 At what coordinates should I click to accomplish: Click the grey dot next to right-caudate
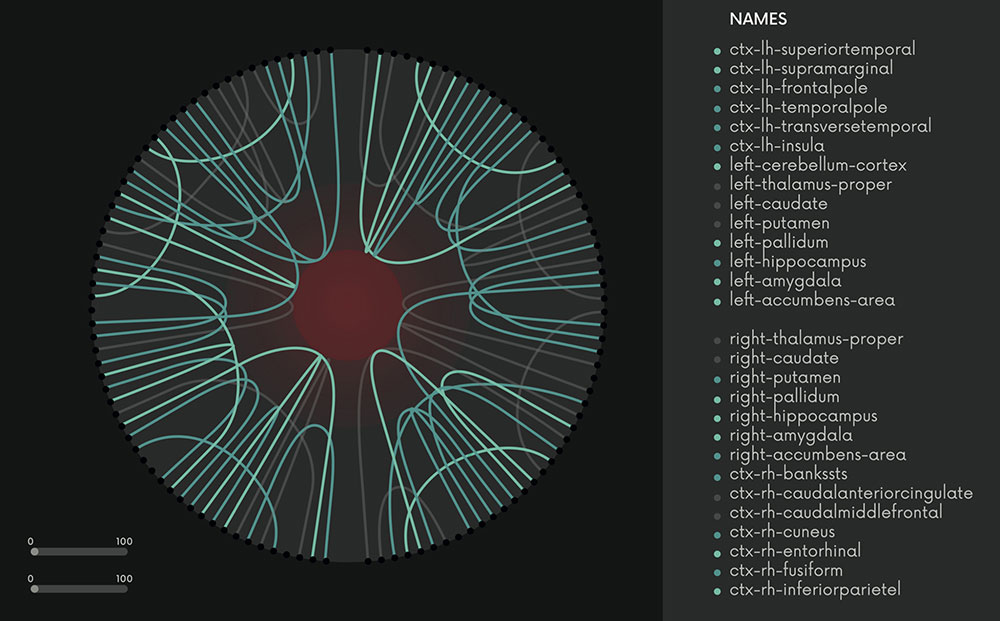point(717,359)
